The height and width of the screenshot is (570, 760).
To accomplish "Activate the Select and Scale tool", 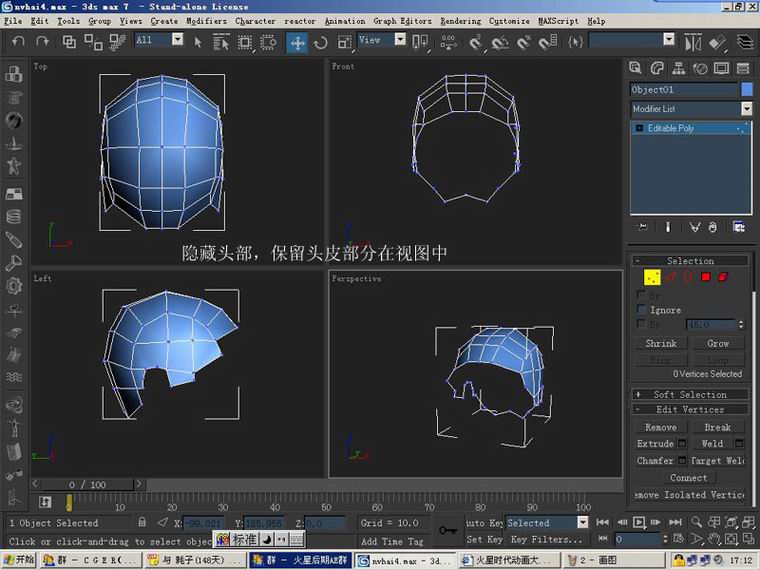I will pyautogui.click(x=344, y=43).
